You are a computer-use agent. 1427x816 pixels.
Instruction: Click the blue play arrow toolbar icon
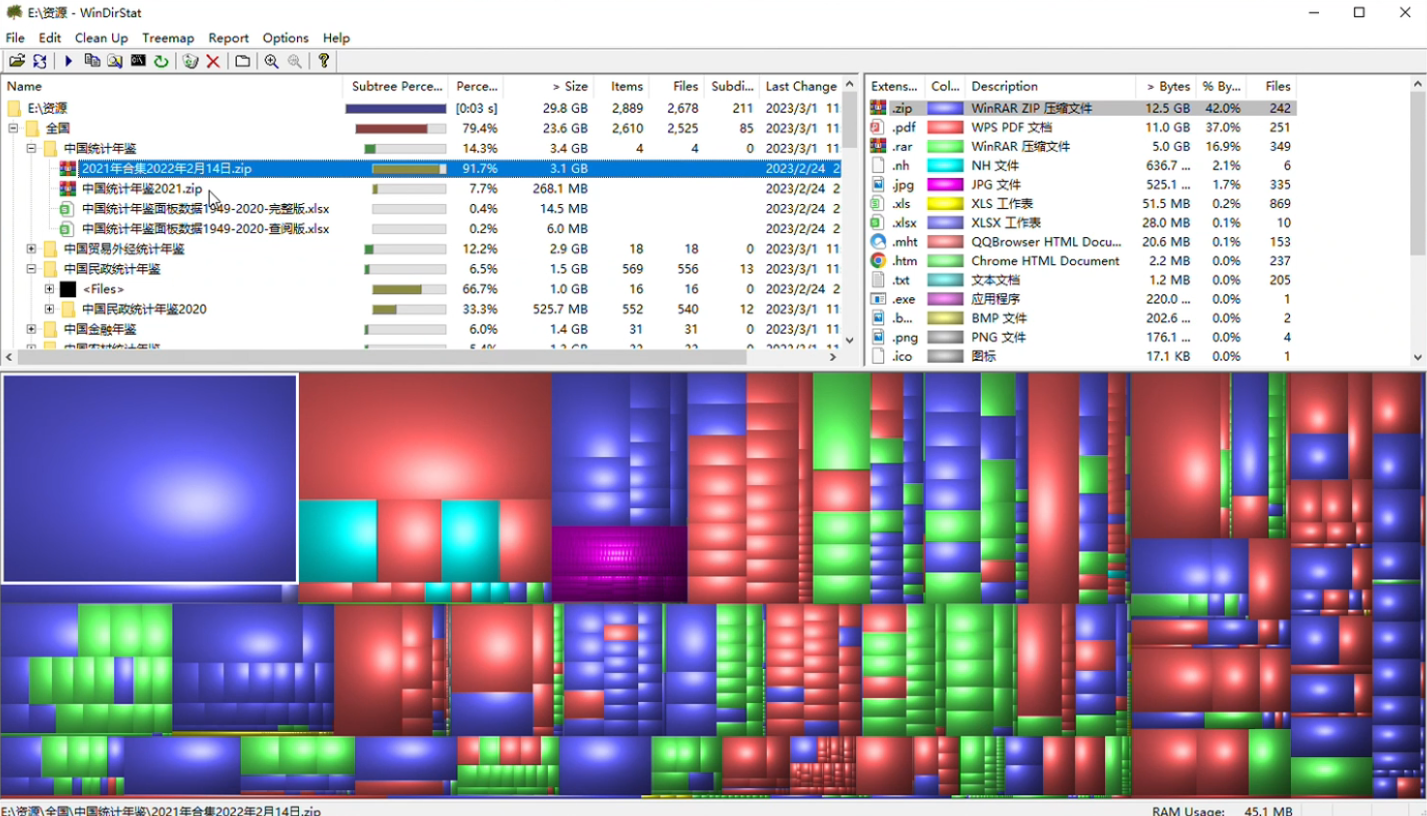[x=68, y=61]
